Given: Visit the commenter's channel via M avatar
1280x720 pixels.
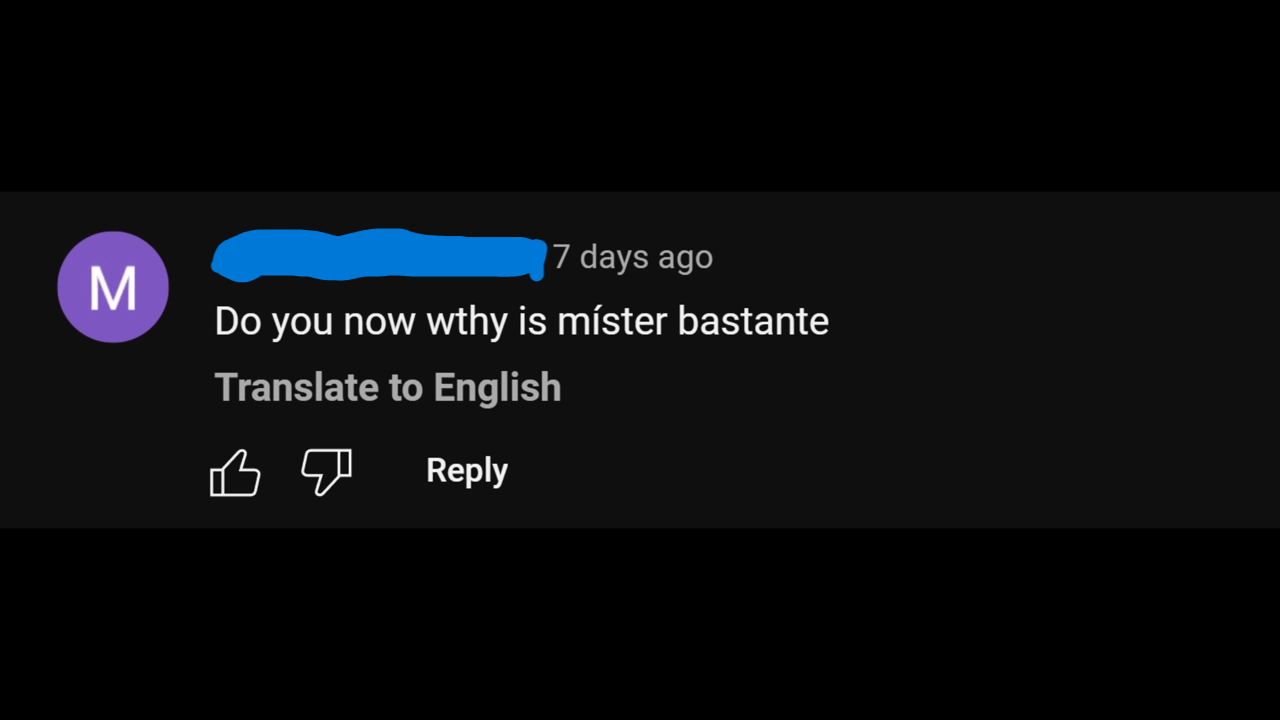Looking at the screenshot, I should tap(113, 287).
